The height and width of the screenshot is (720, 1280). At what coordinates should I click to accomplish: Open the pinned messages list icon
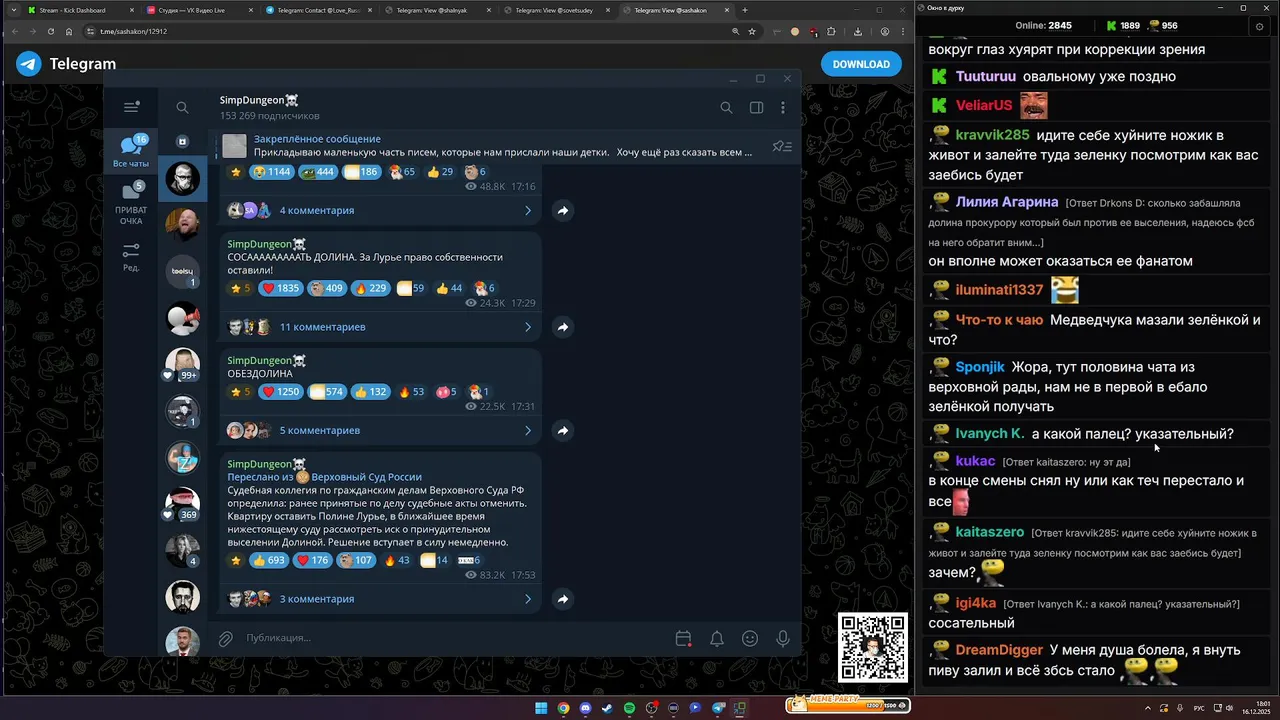(x=782, y=146)
